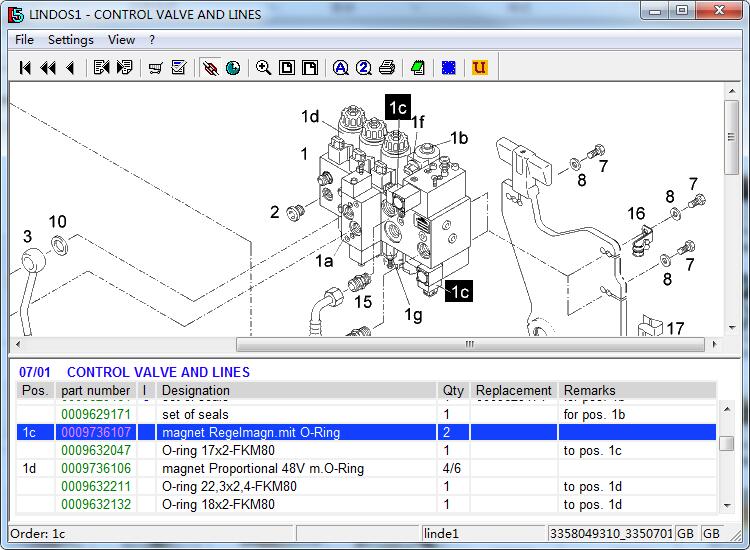
Task: Click the lower highlighted 1c callout in diagram
Action: (x=459, y=291)
